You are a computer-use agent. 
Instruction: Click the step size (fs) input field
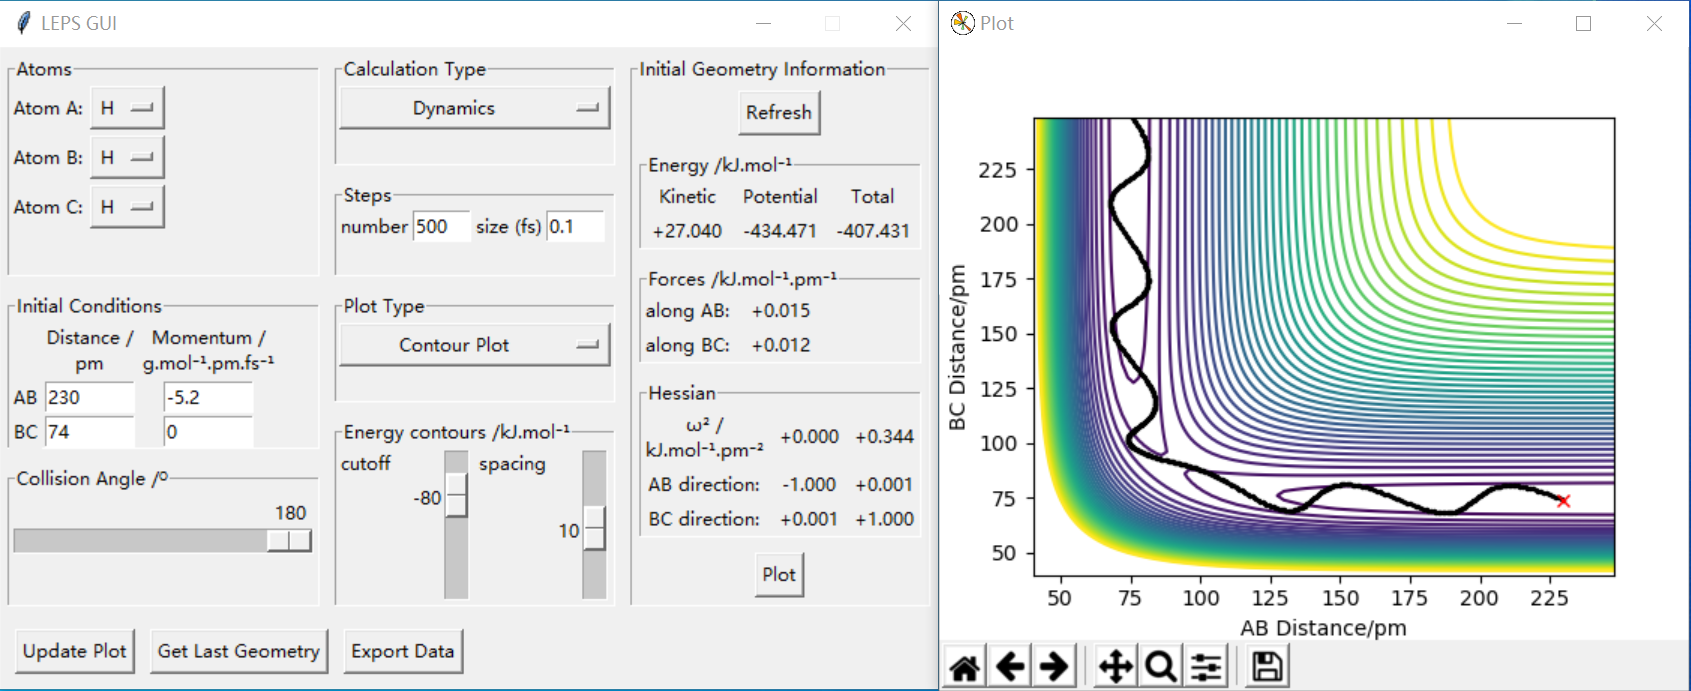575,226
